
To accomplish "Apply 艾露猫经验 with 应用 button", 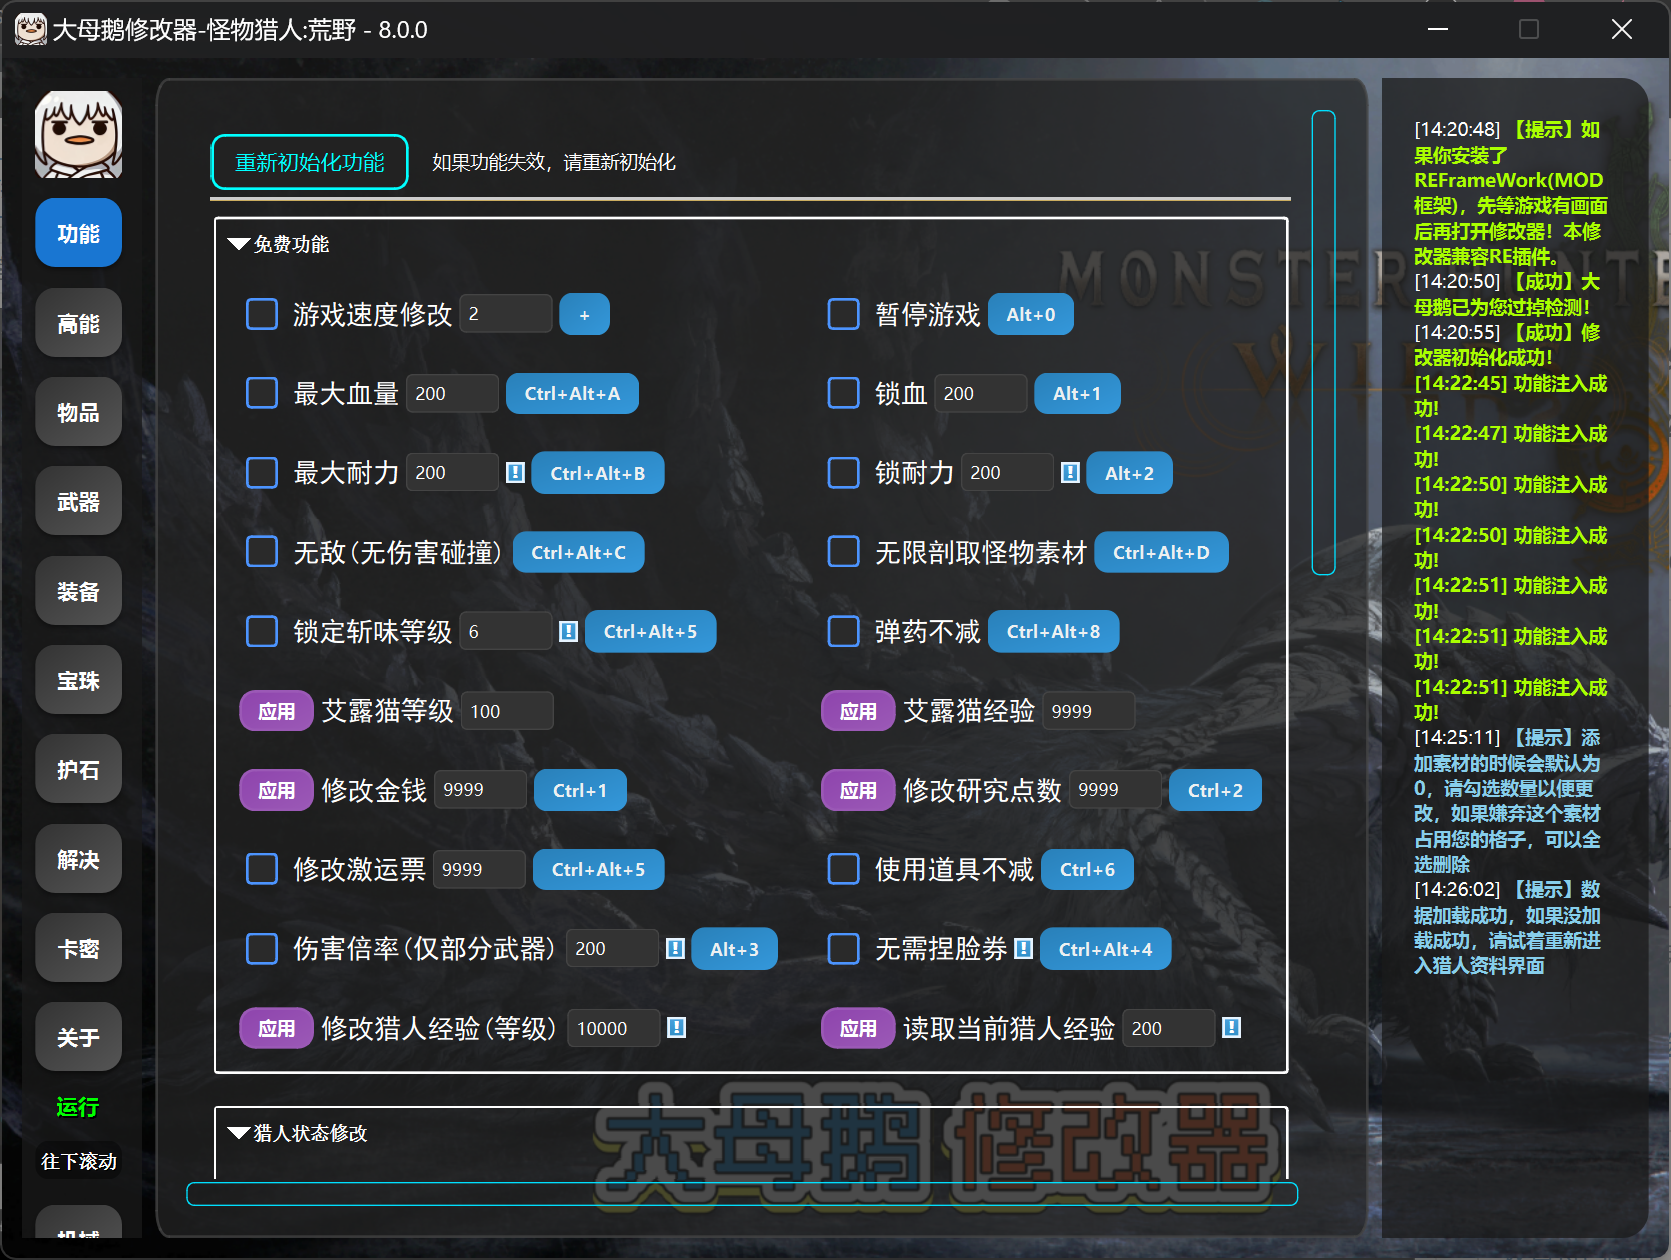I will click(858, 711).
